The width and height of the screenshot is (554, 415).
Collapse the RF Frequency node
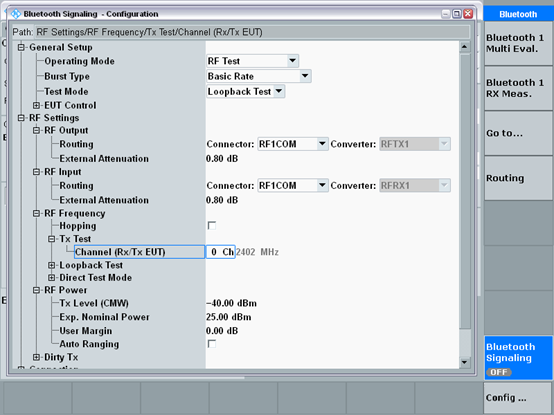click(x=36, y=213)
